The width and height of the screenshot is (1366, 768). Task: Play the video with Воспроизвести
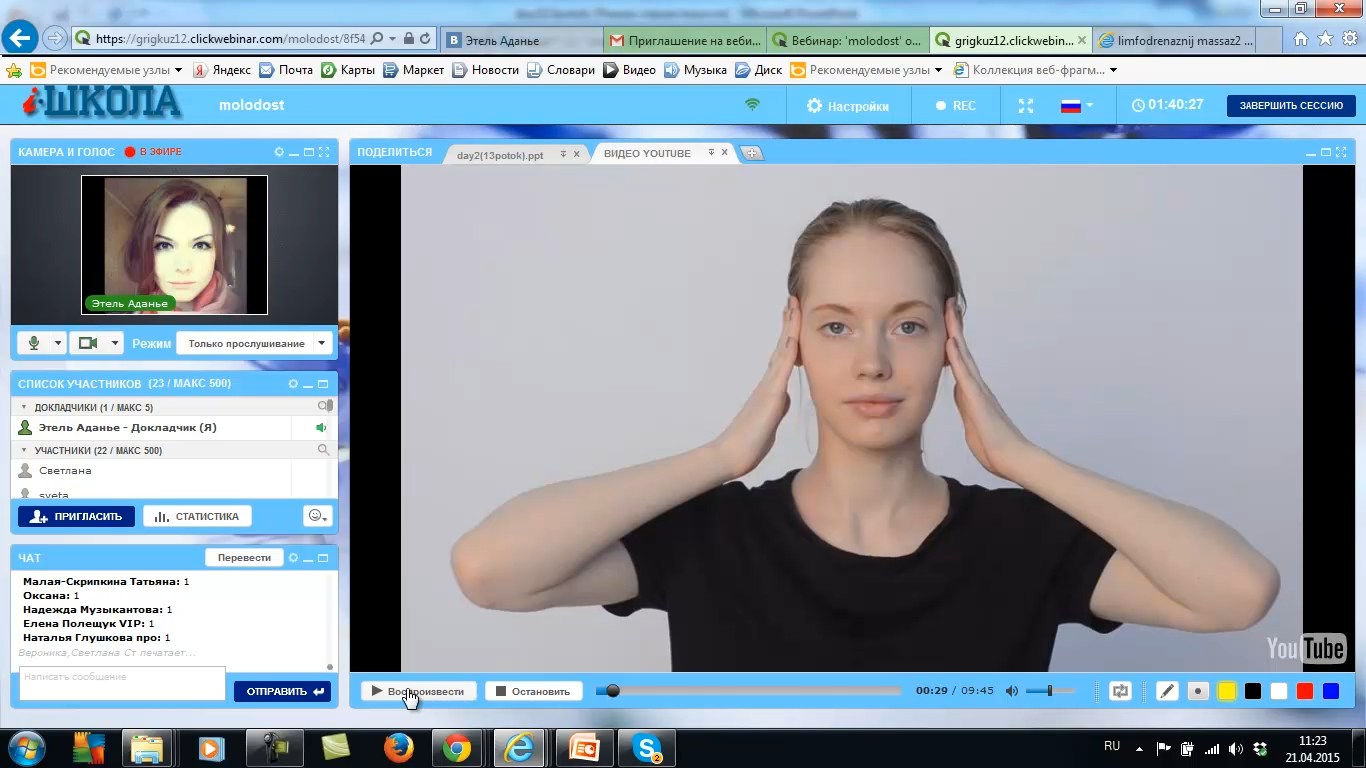[418, 691]
